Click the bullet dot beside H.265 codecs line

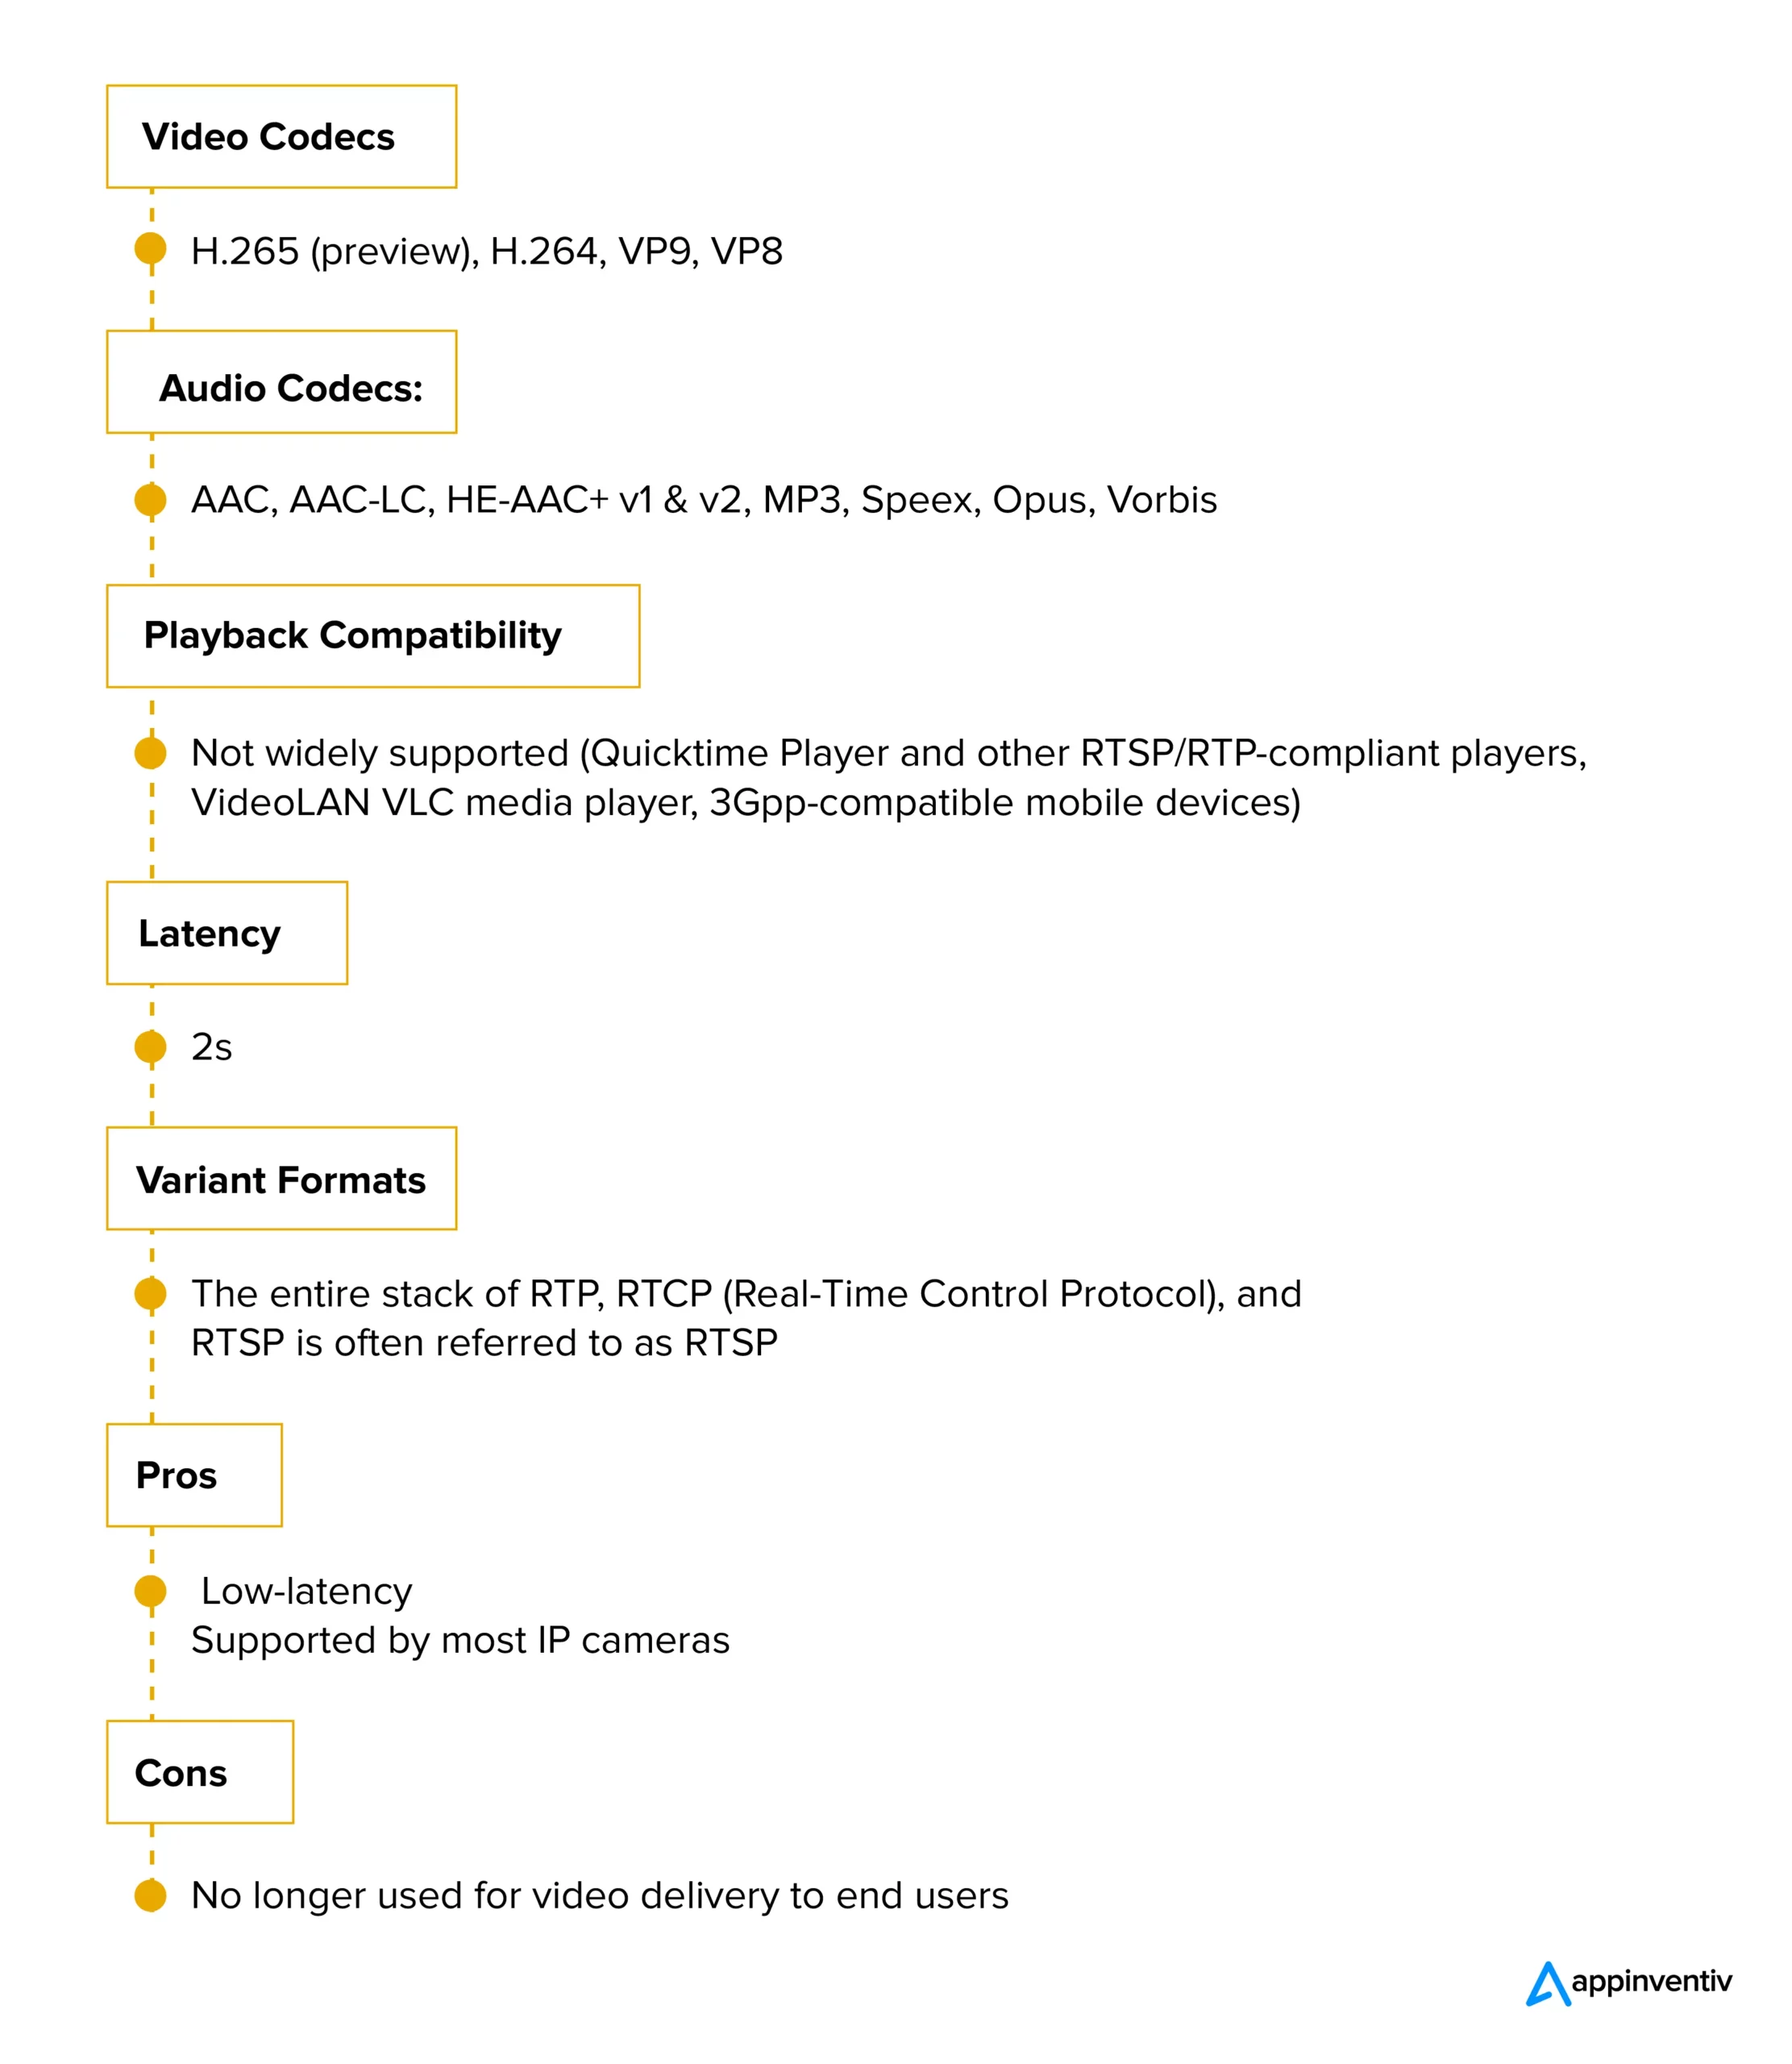[x=151, y=249]
